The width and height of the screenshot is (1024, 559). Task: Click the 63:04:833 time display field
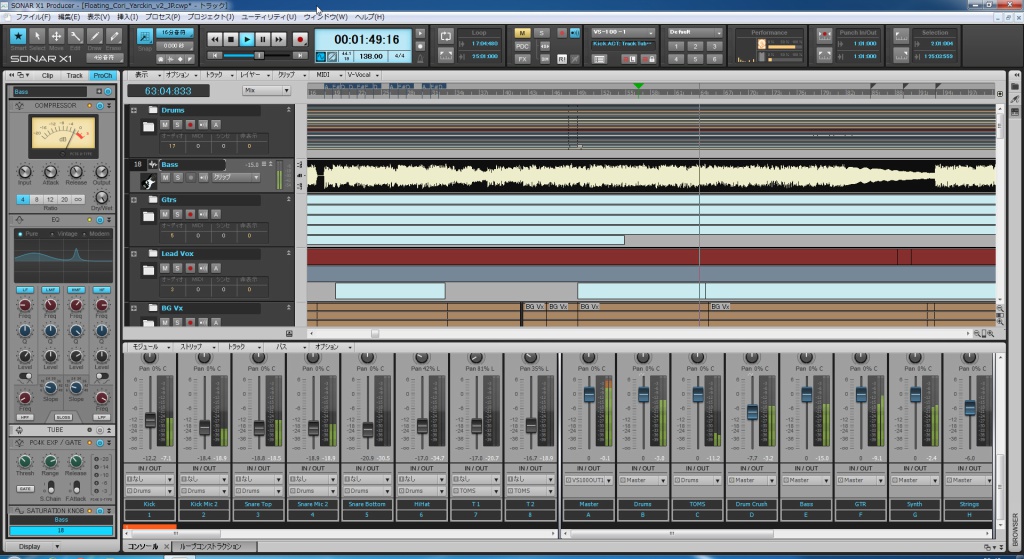tap(168, 91)
